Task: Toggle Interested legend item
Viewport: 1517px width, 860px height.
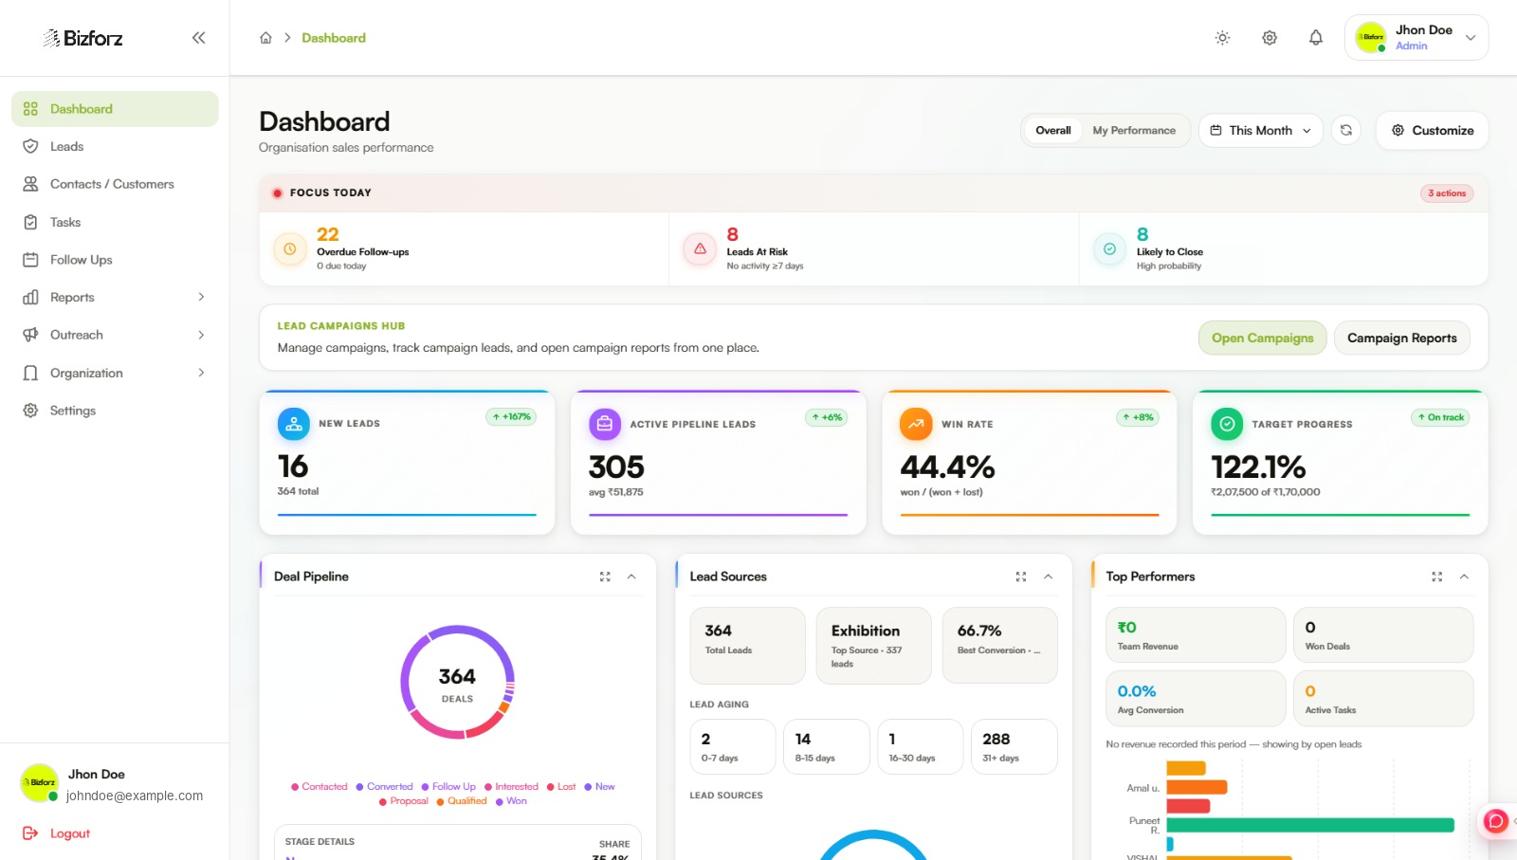Action: pyautogui.click(x=511, y=787)
